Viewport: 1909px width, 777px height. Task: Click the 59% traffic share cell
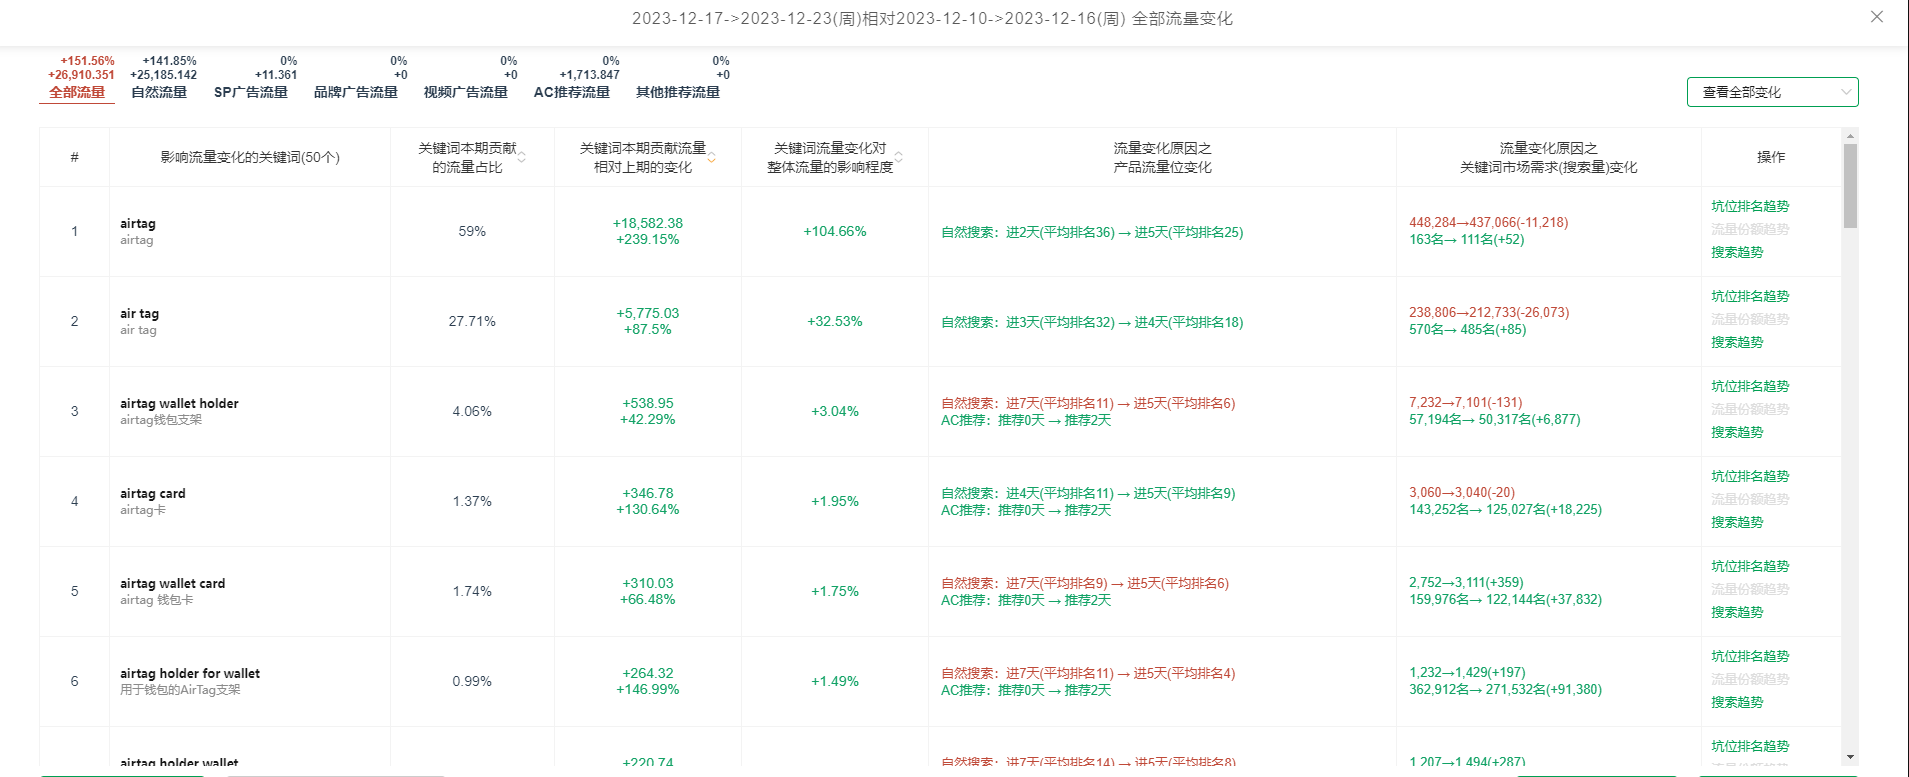click(472, 232)
